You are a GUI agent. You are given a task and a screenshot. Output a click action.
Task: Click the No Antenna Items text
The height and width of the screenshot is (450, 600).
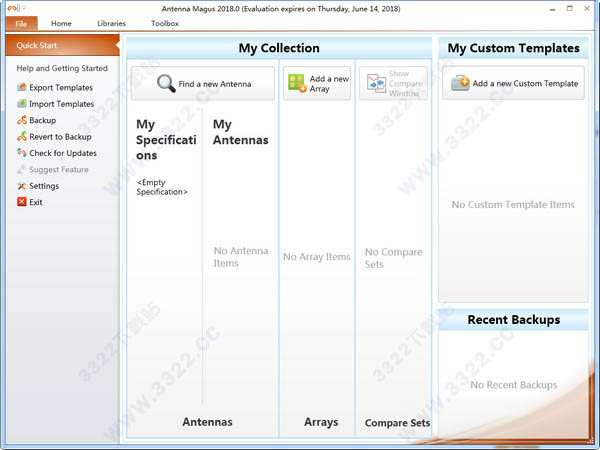pyautogui.click(x=241, y=257)
